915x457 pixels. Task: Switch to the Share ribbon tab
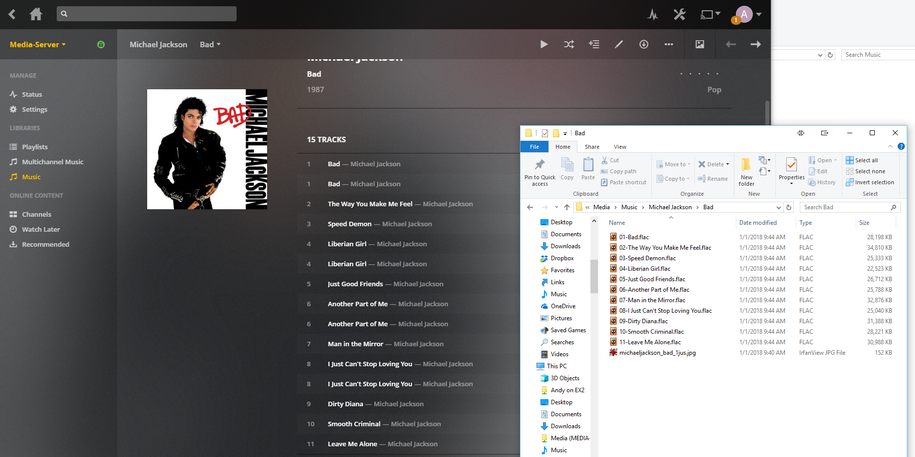[592, 147]
